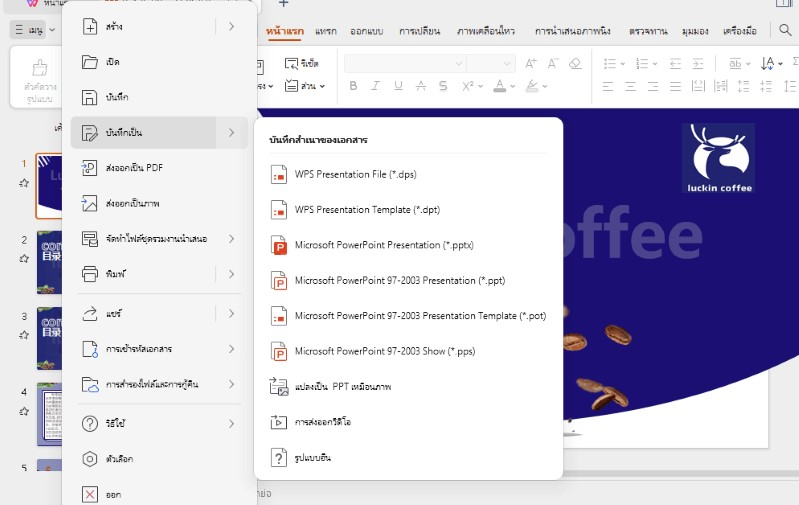Click แปลงเป็น PPT เหมือนภาพ option
This screenshot has height=505, width=799.
click(x=409, y=387)
